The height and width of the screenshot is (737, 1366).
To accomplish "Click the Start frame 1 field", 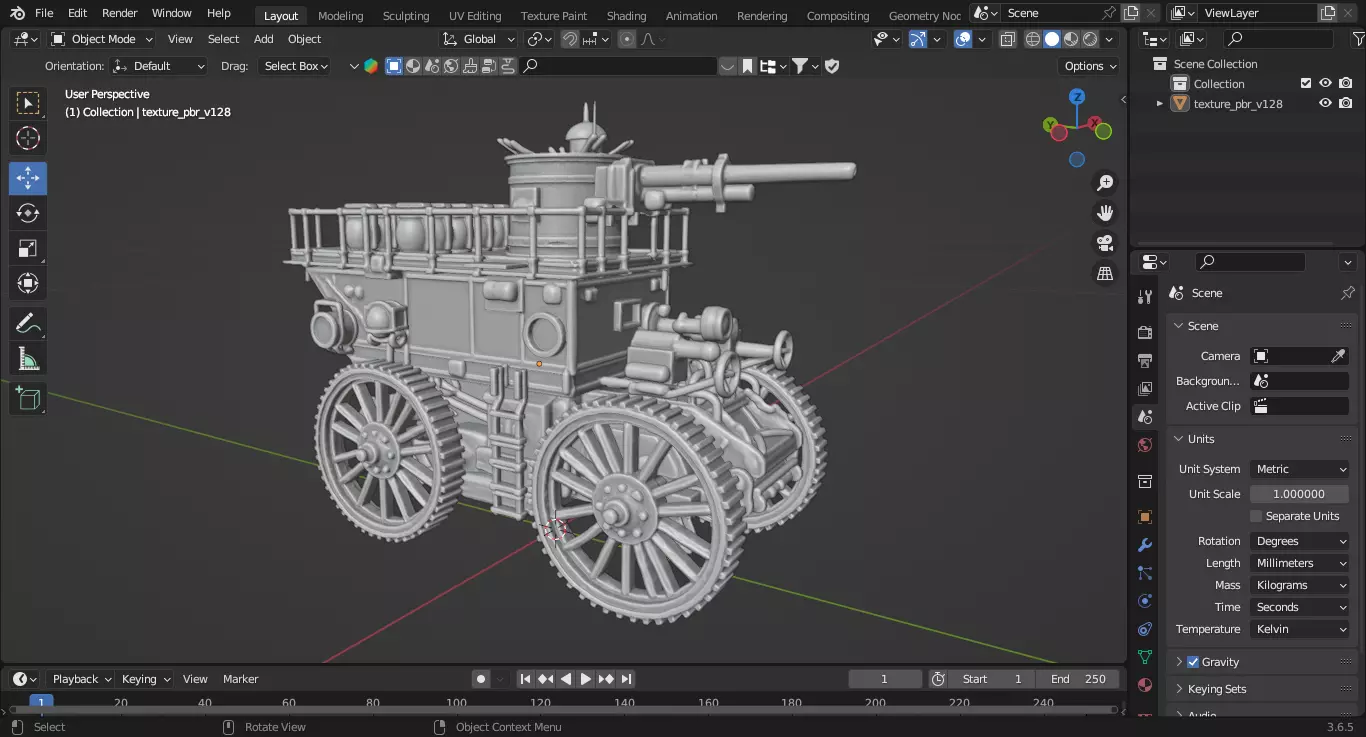I will [992, 679].
